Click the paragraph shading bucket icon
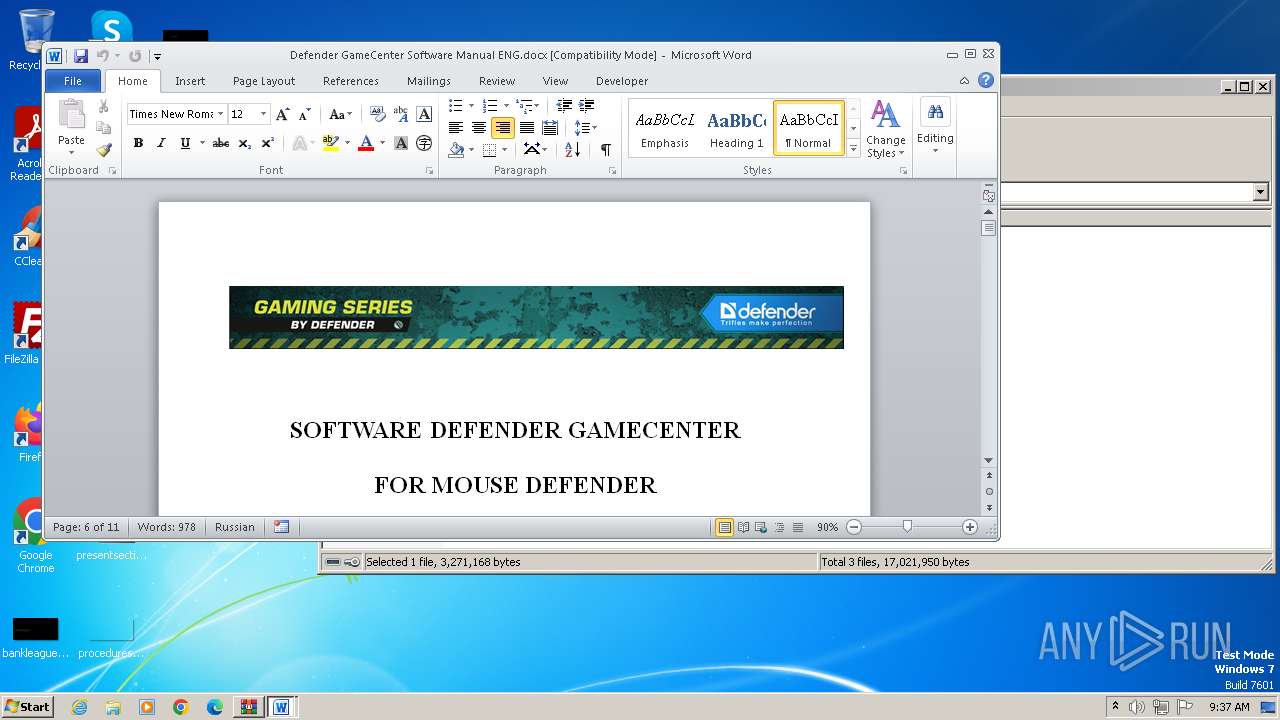Viewport: 1280px width, 720px height. tap(456, 149)
